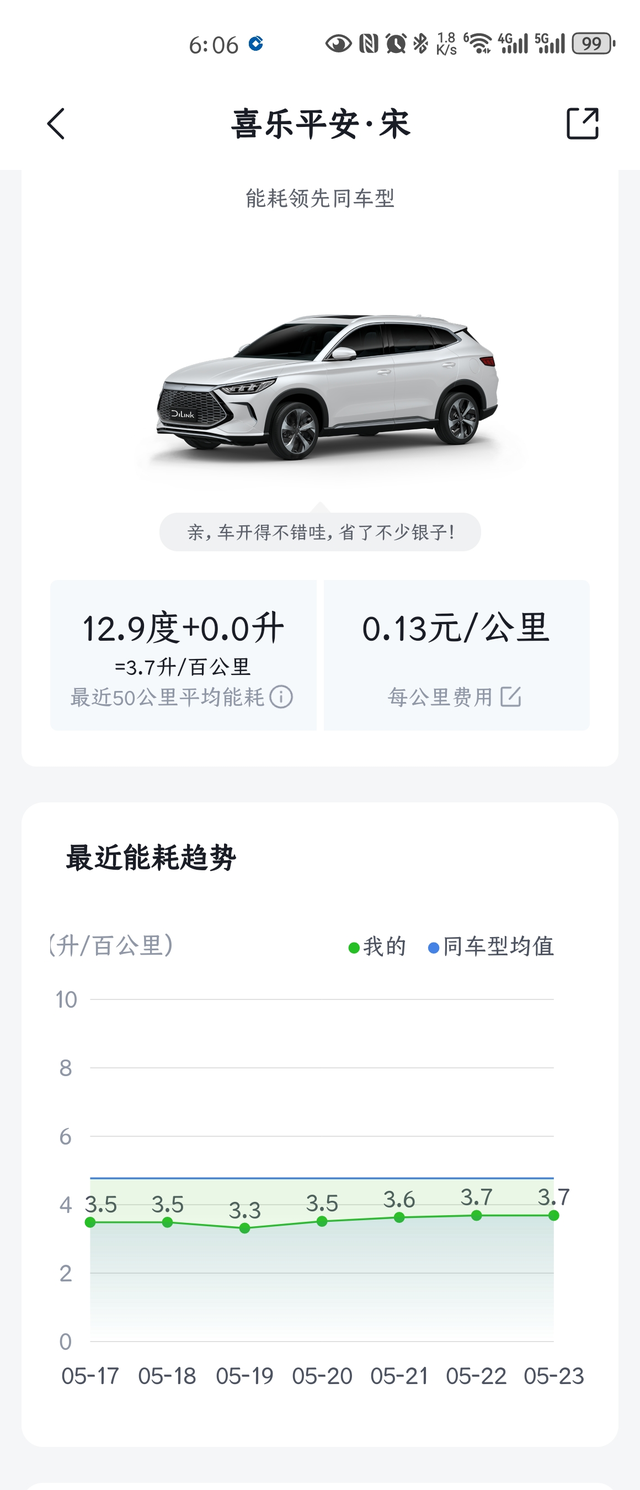The height and width of the screenshot is (1490, 640).
Task: Select the 05-23 data point on chart
Action: coord(553,1215)
